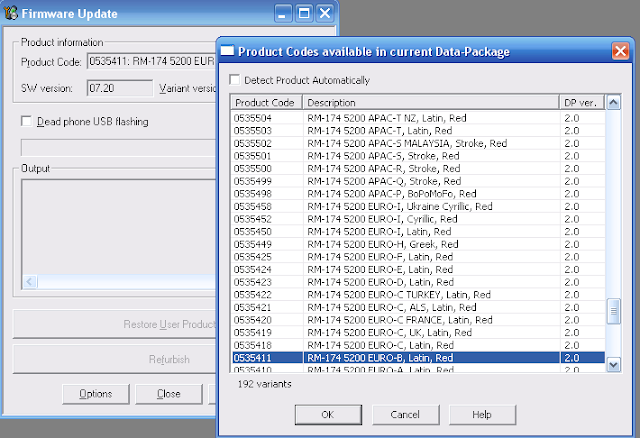Image resolution: width=640 pixels, height=438 pixels.
Task: Enable Detect Product Automatically checkbox
Action: pyautogui.click(x=235, y=80)
